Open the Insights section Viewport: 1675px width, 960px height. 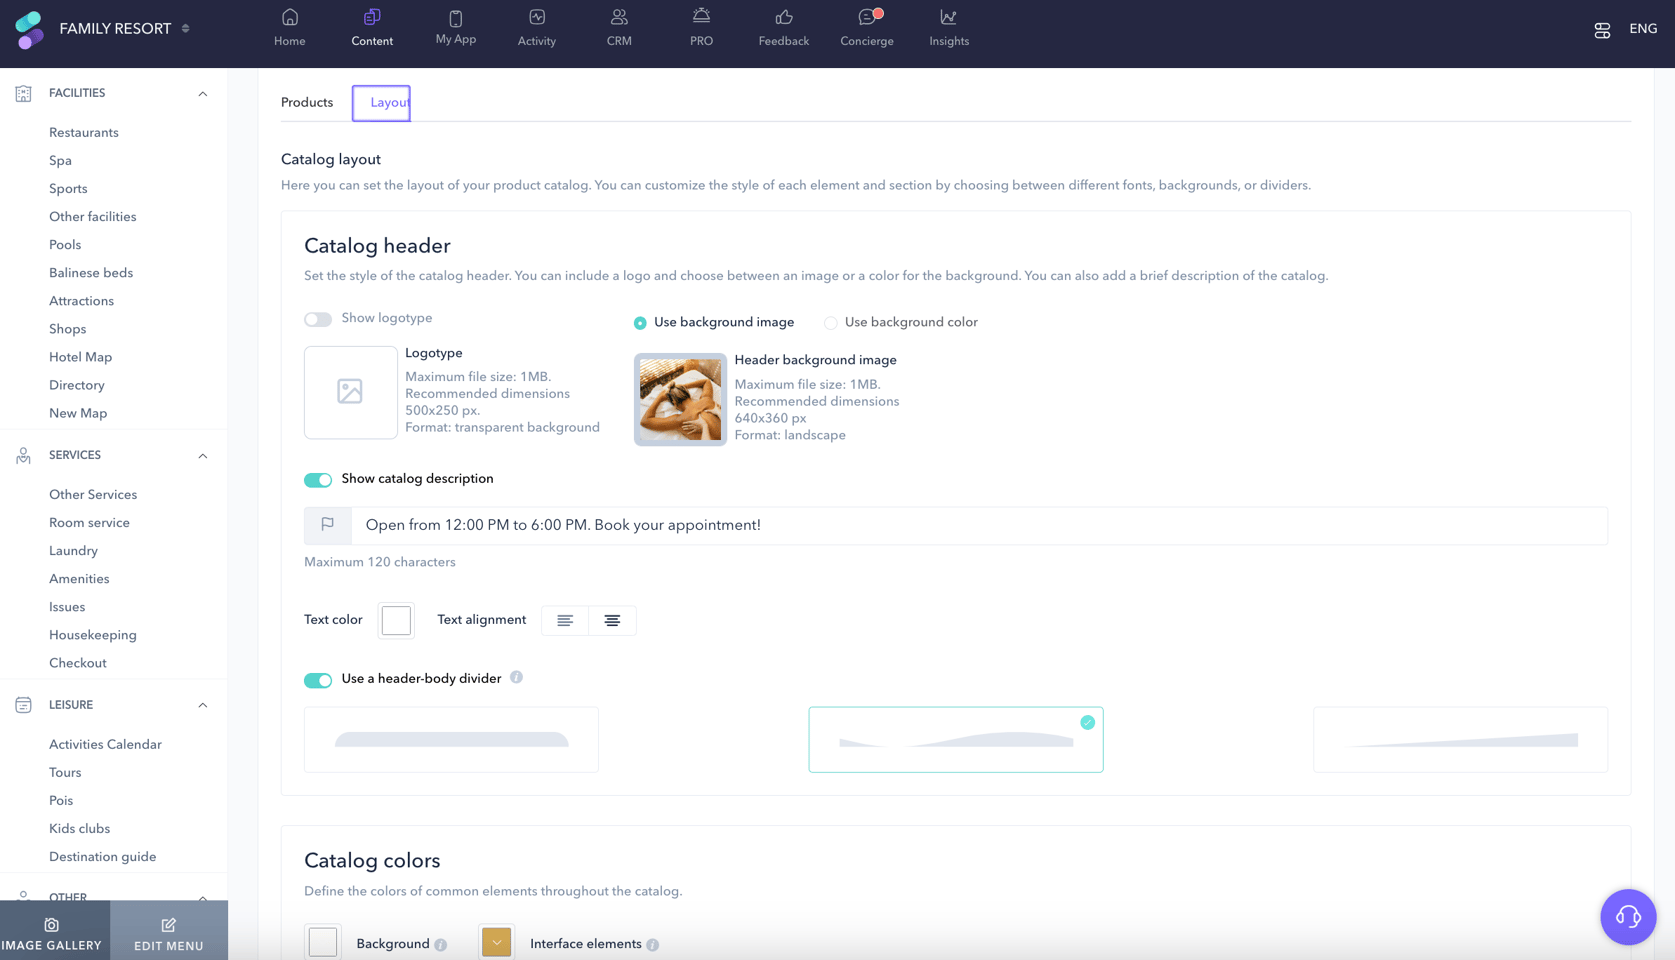point(948,28)
